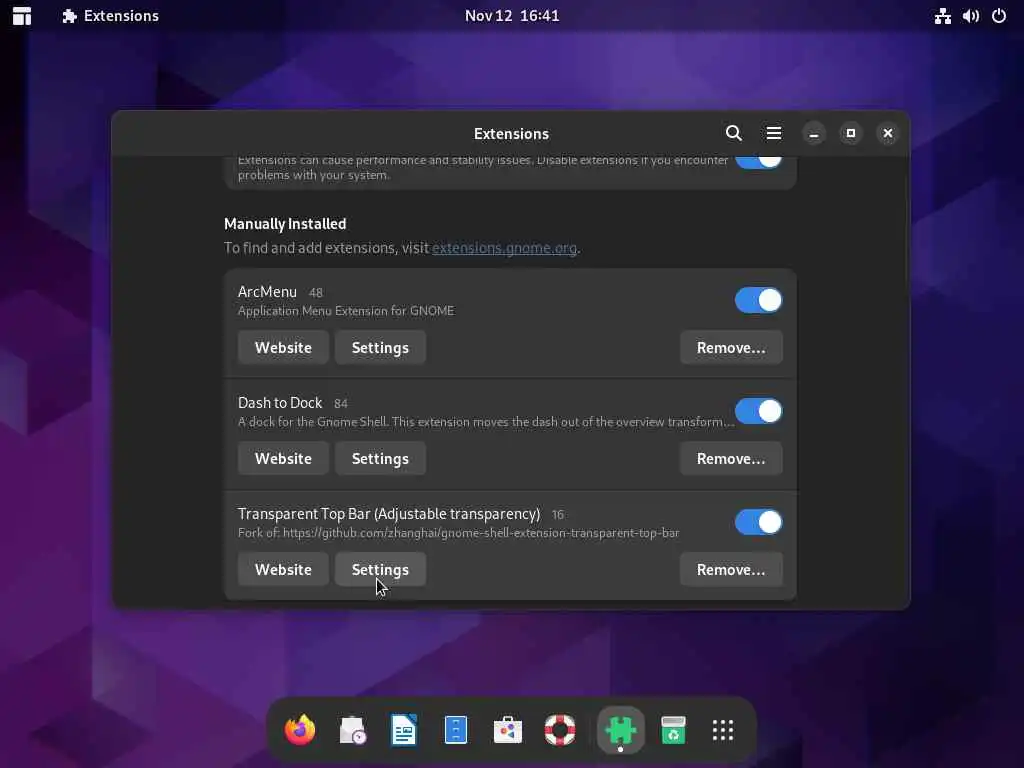The height and width of the screenshot is (768, 1024).
Task: Show all applications grid
Action: click(x=723, y=729)
